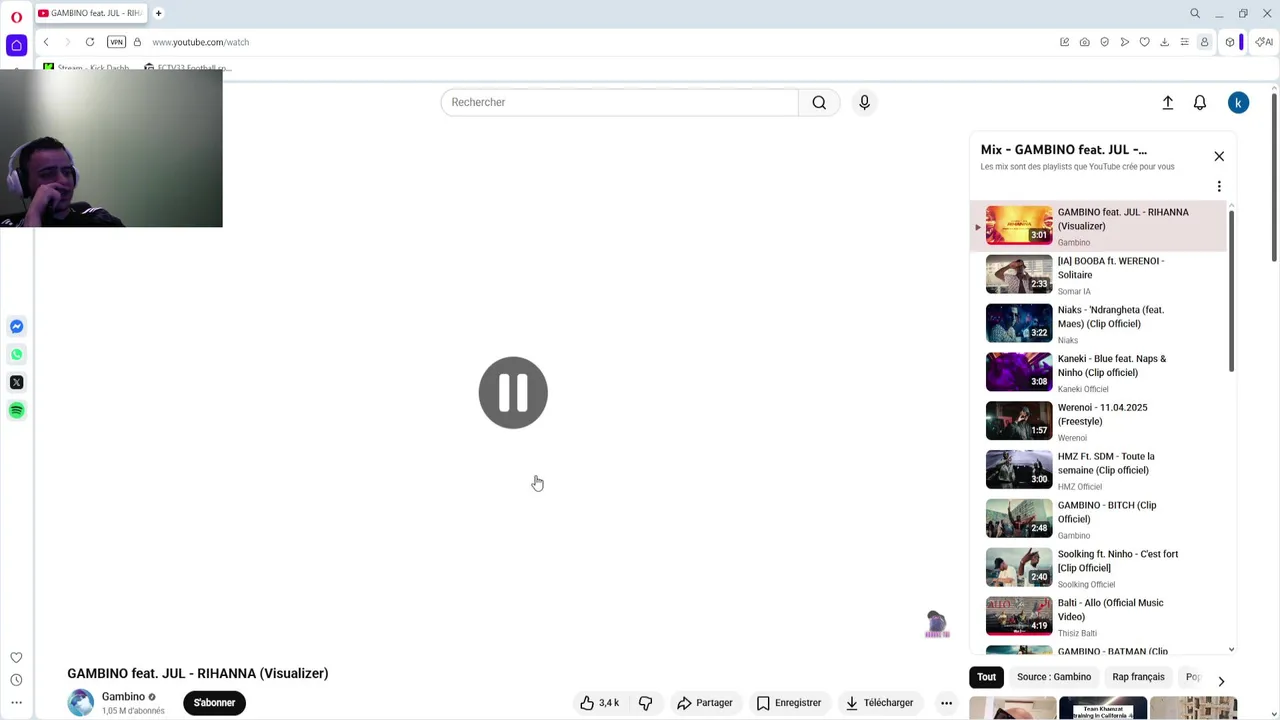The height and width of the screenshot is (720, 1280).
Task: Click the page vertical scrollbar
Action: [x=1274, y=180]
